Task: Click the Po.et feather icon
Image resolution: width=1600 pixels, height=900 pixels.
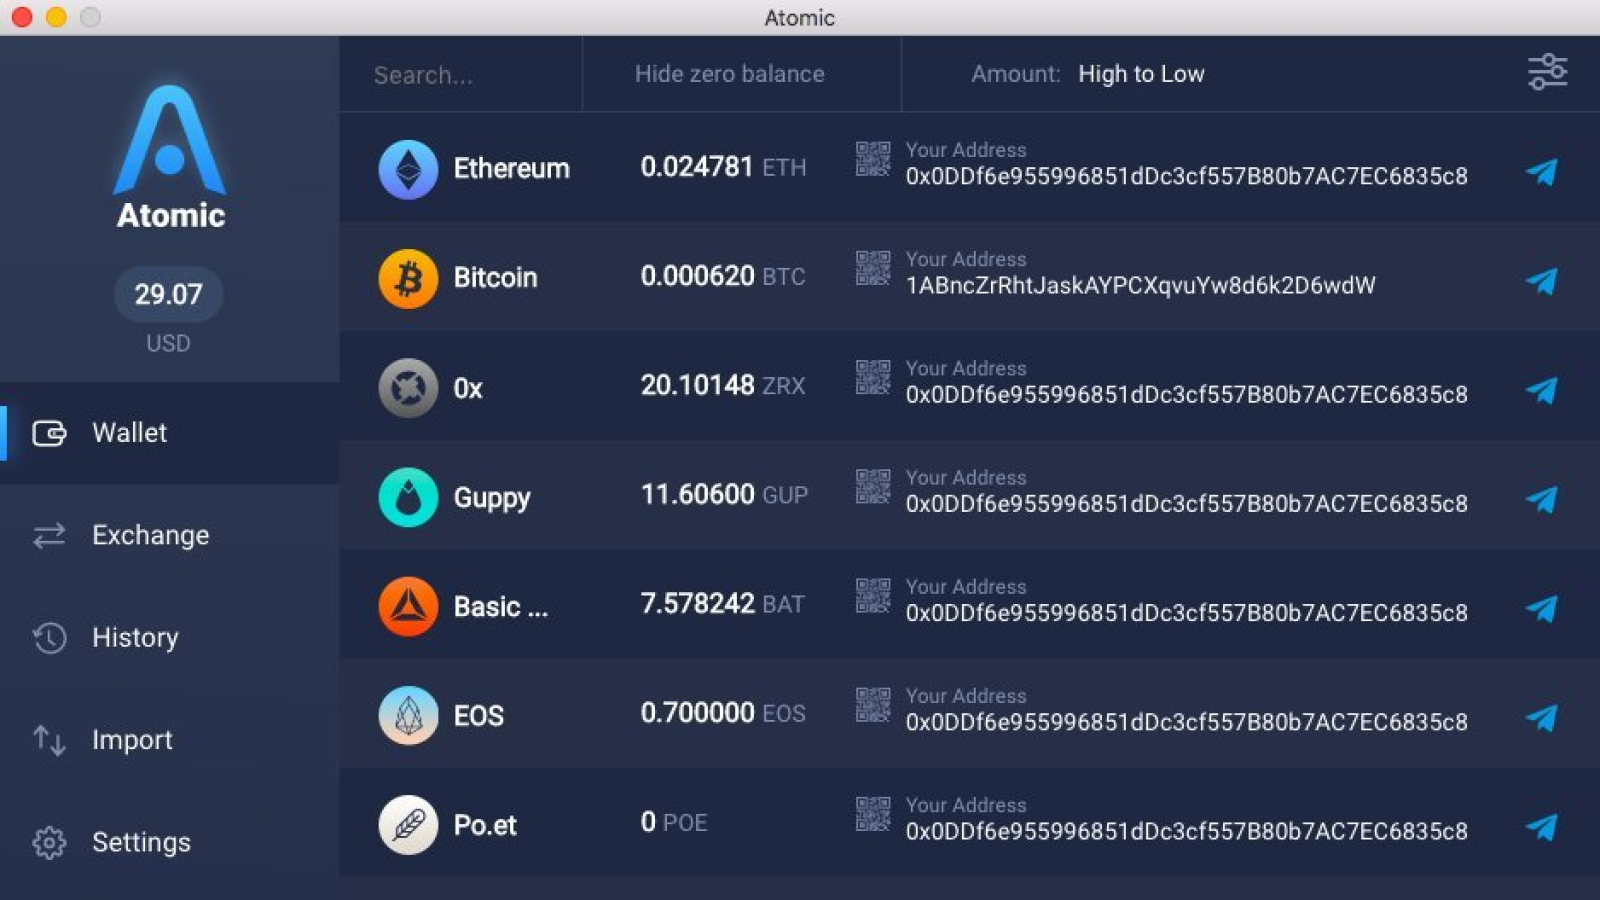Action: coord(408,825)
